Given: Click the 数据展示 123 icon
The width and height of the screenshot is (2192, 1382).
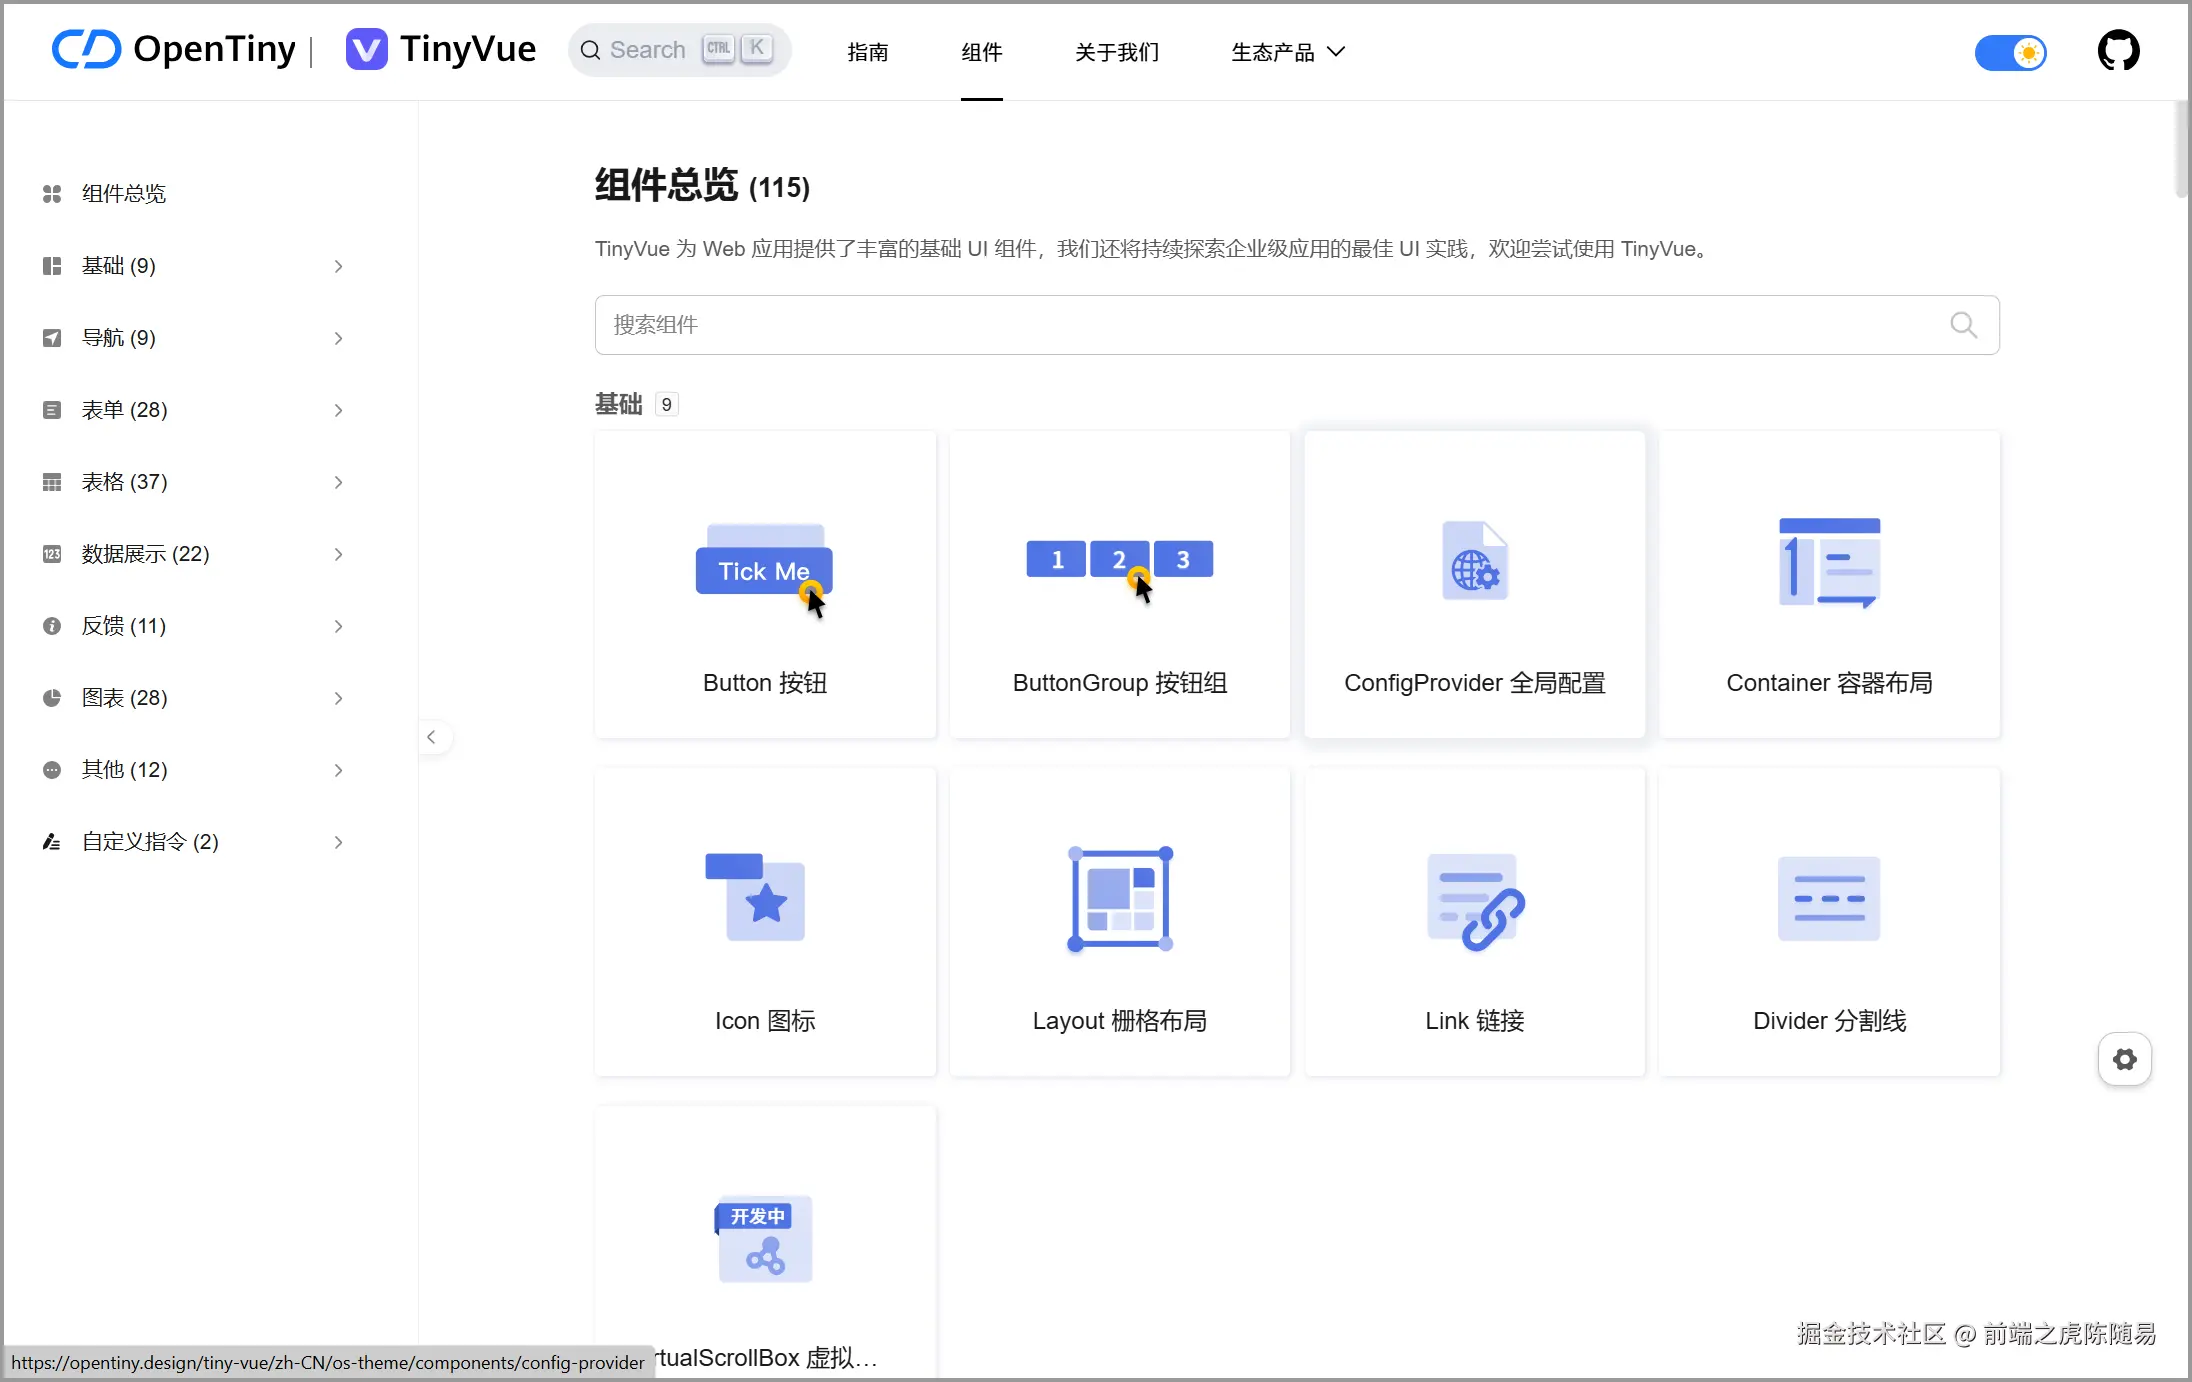Looking at the screenshot, I should point(52,553).
